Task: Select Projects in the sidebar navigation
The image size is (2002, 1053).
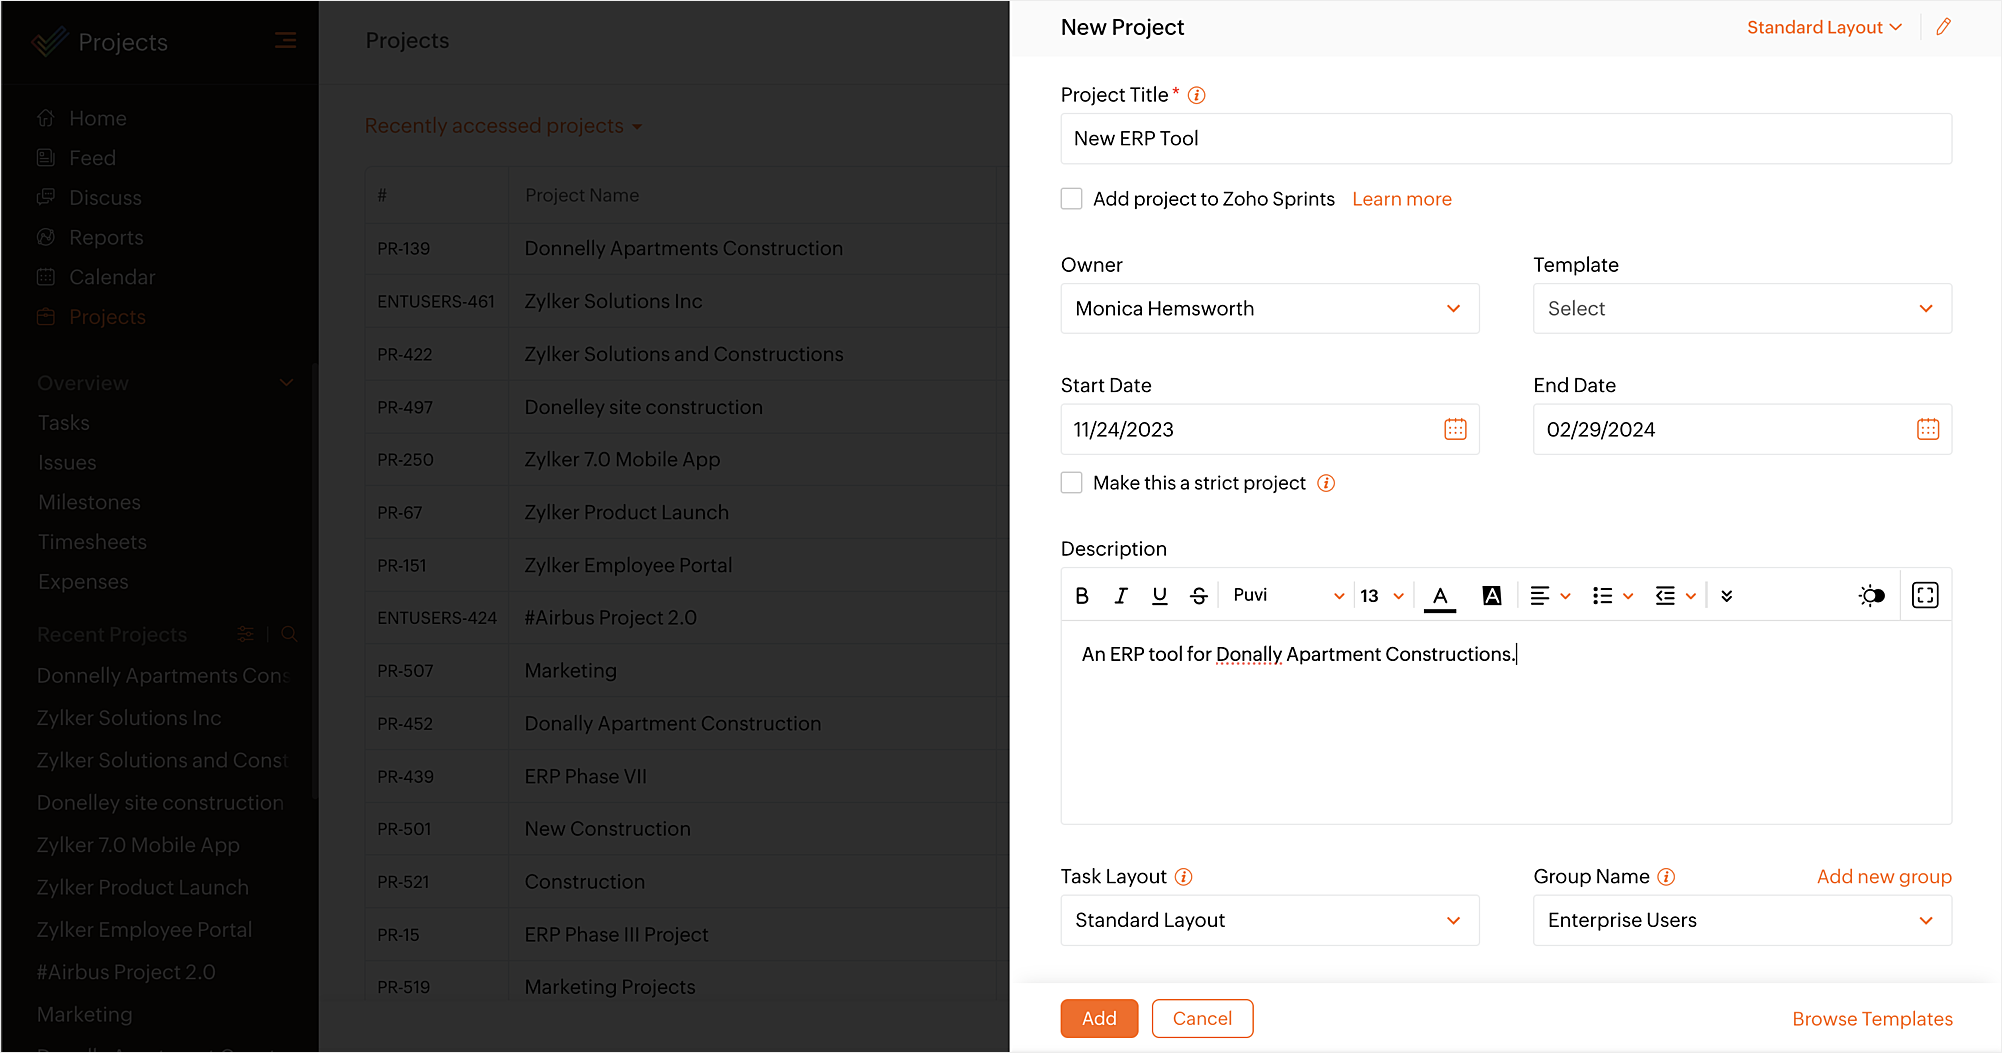Action: (107, 317)
